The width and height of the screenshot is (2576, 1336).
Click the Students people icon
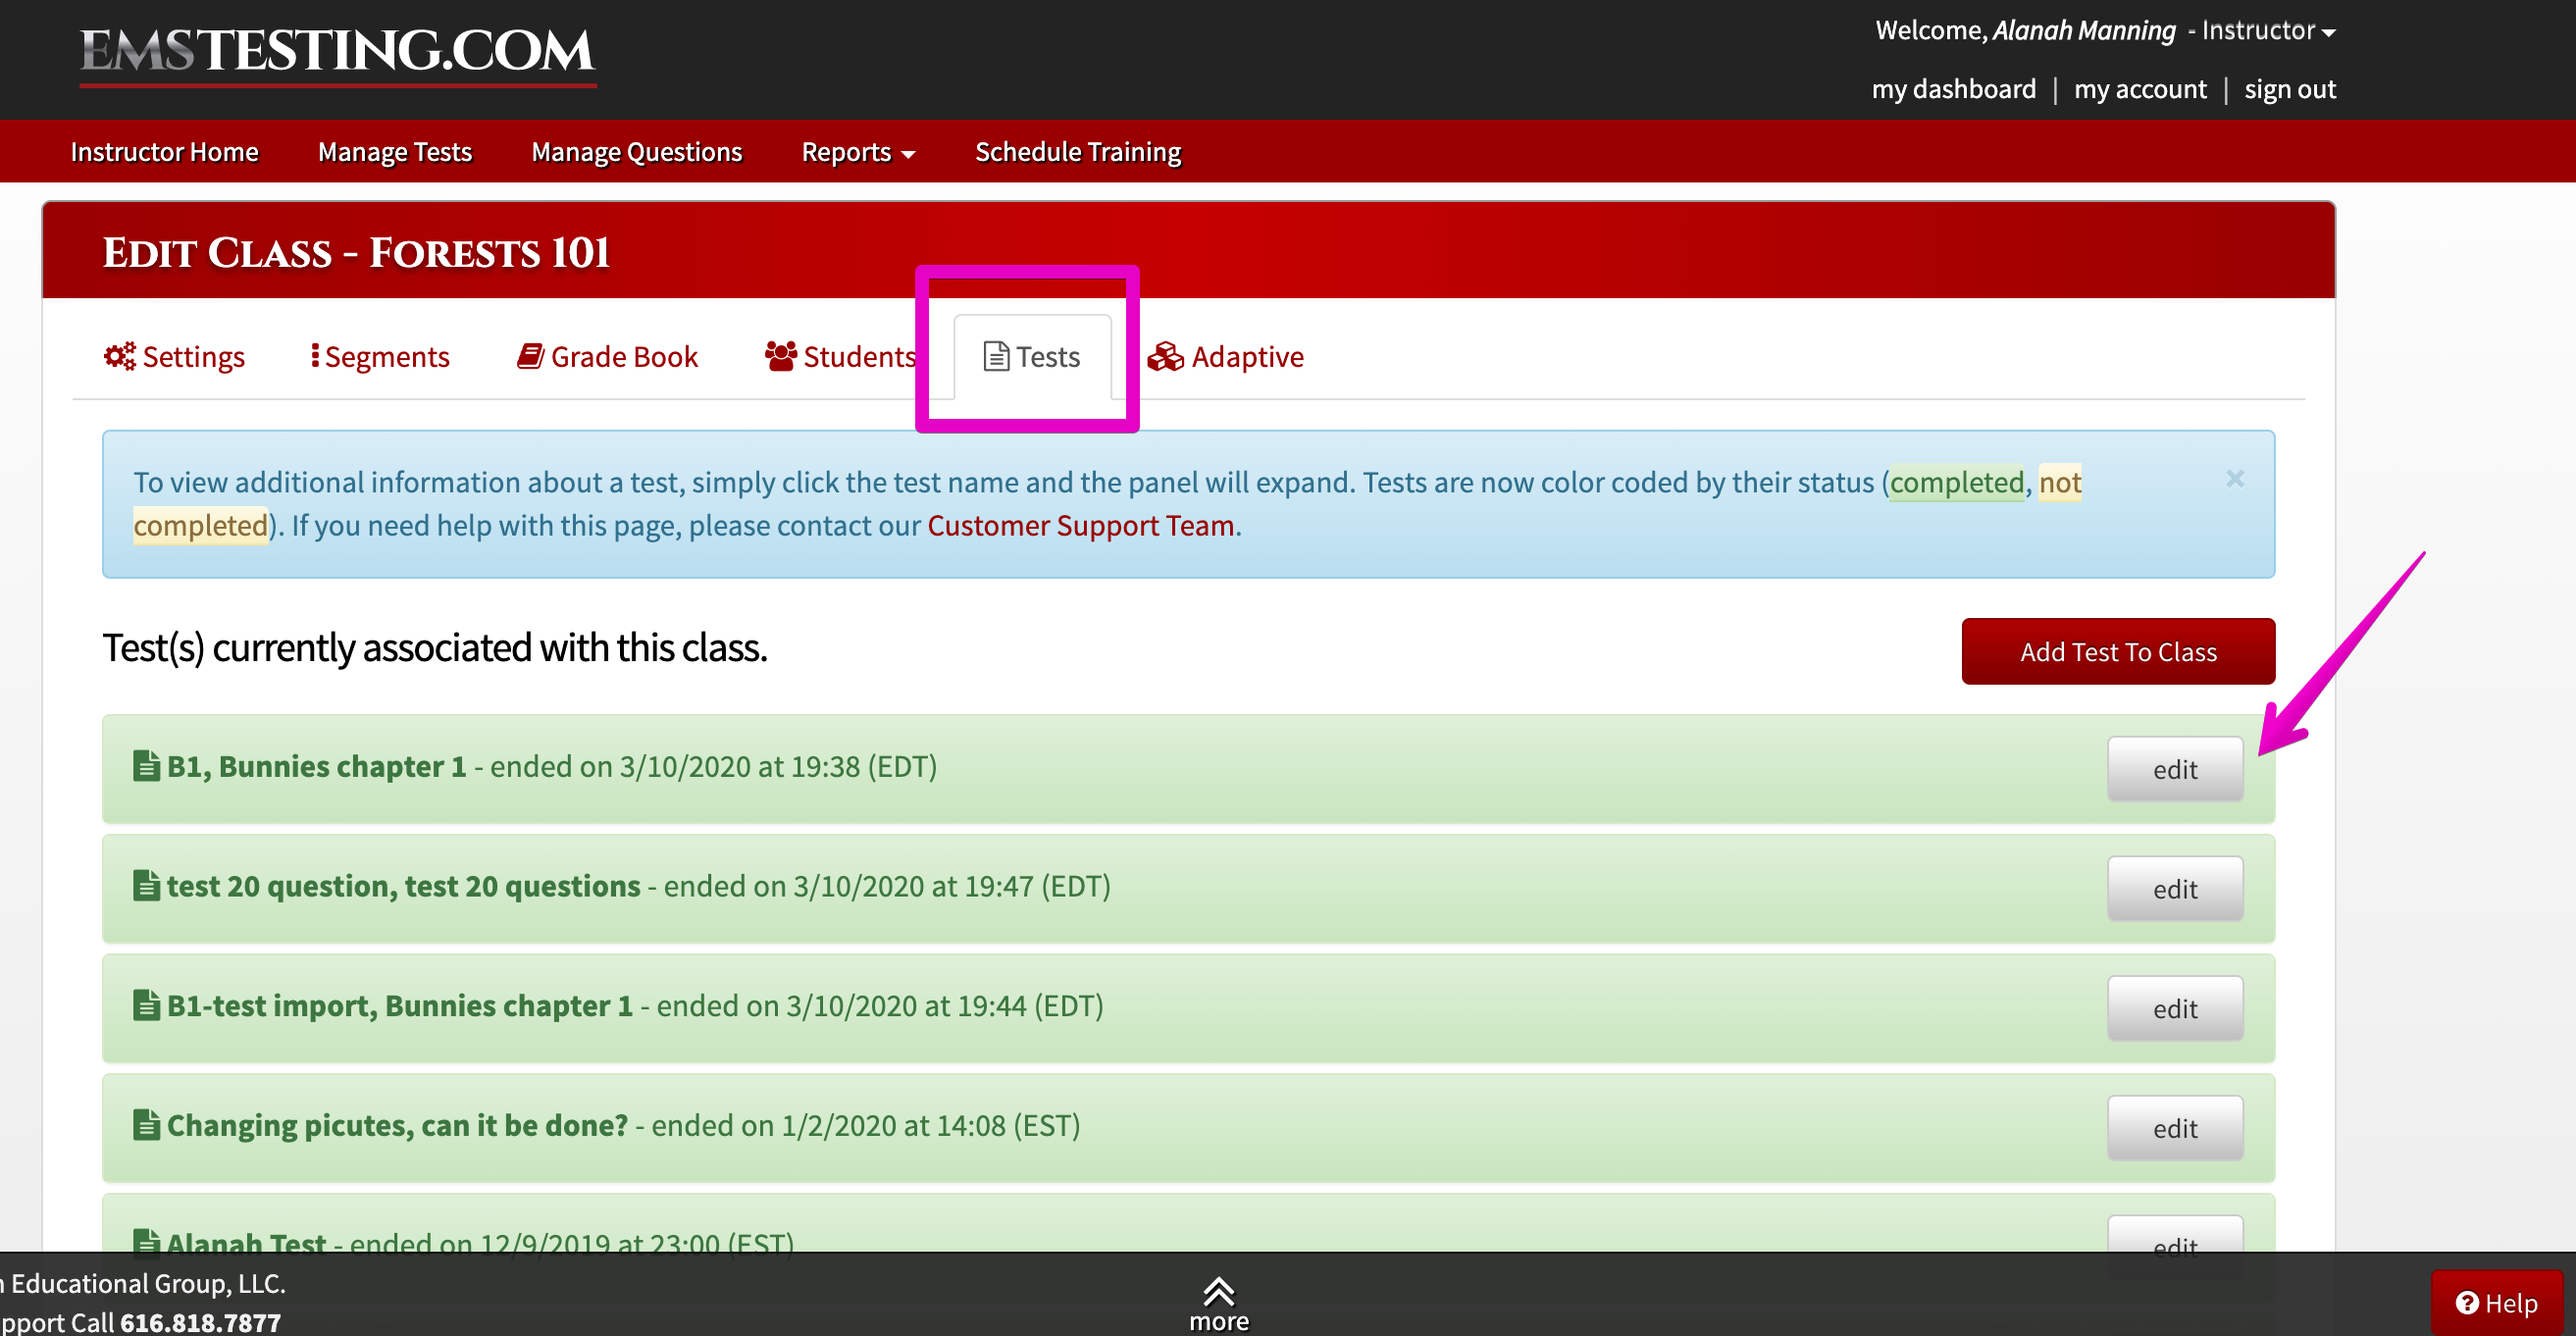coord(779,356)
